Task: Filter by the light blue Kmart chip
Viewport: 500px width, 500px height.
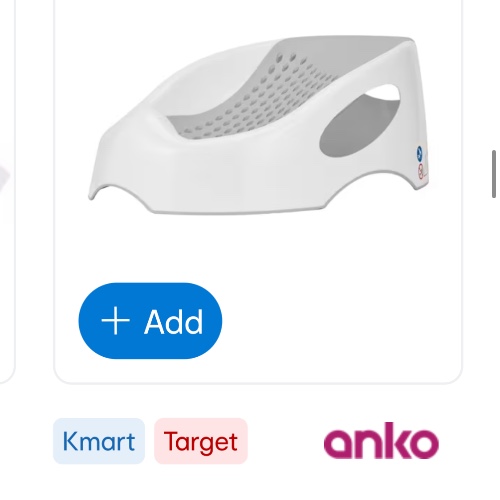Action: click(99, 441)
